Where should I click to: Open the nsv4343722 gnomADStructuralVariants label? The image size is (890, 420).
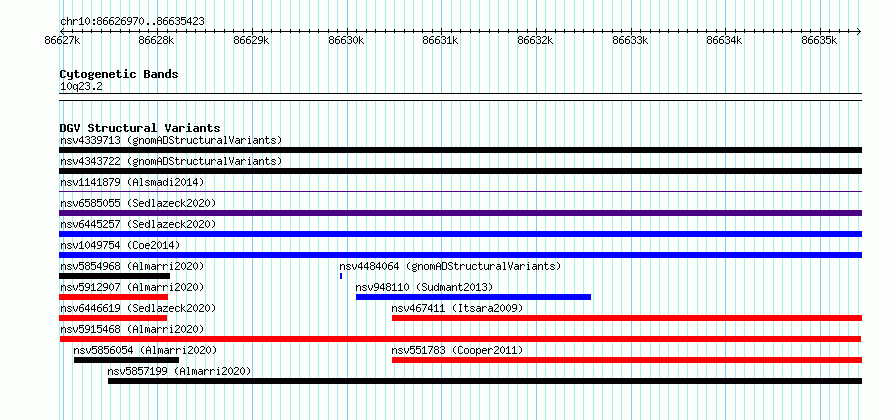[x=171, y=161]
